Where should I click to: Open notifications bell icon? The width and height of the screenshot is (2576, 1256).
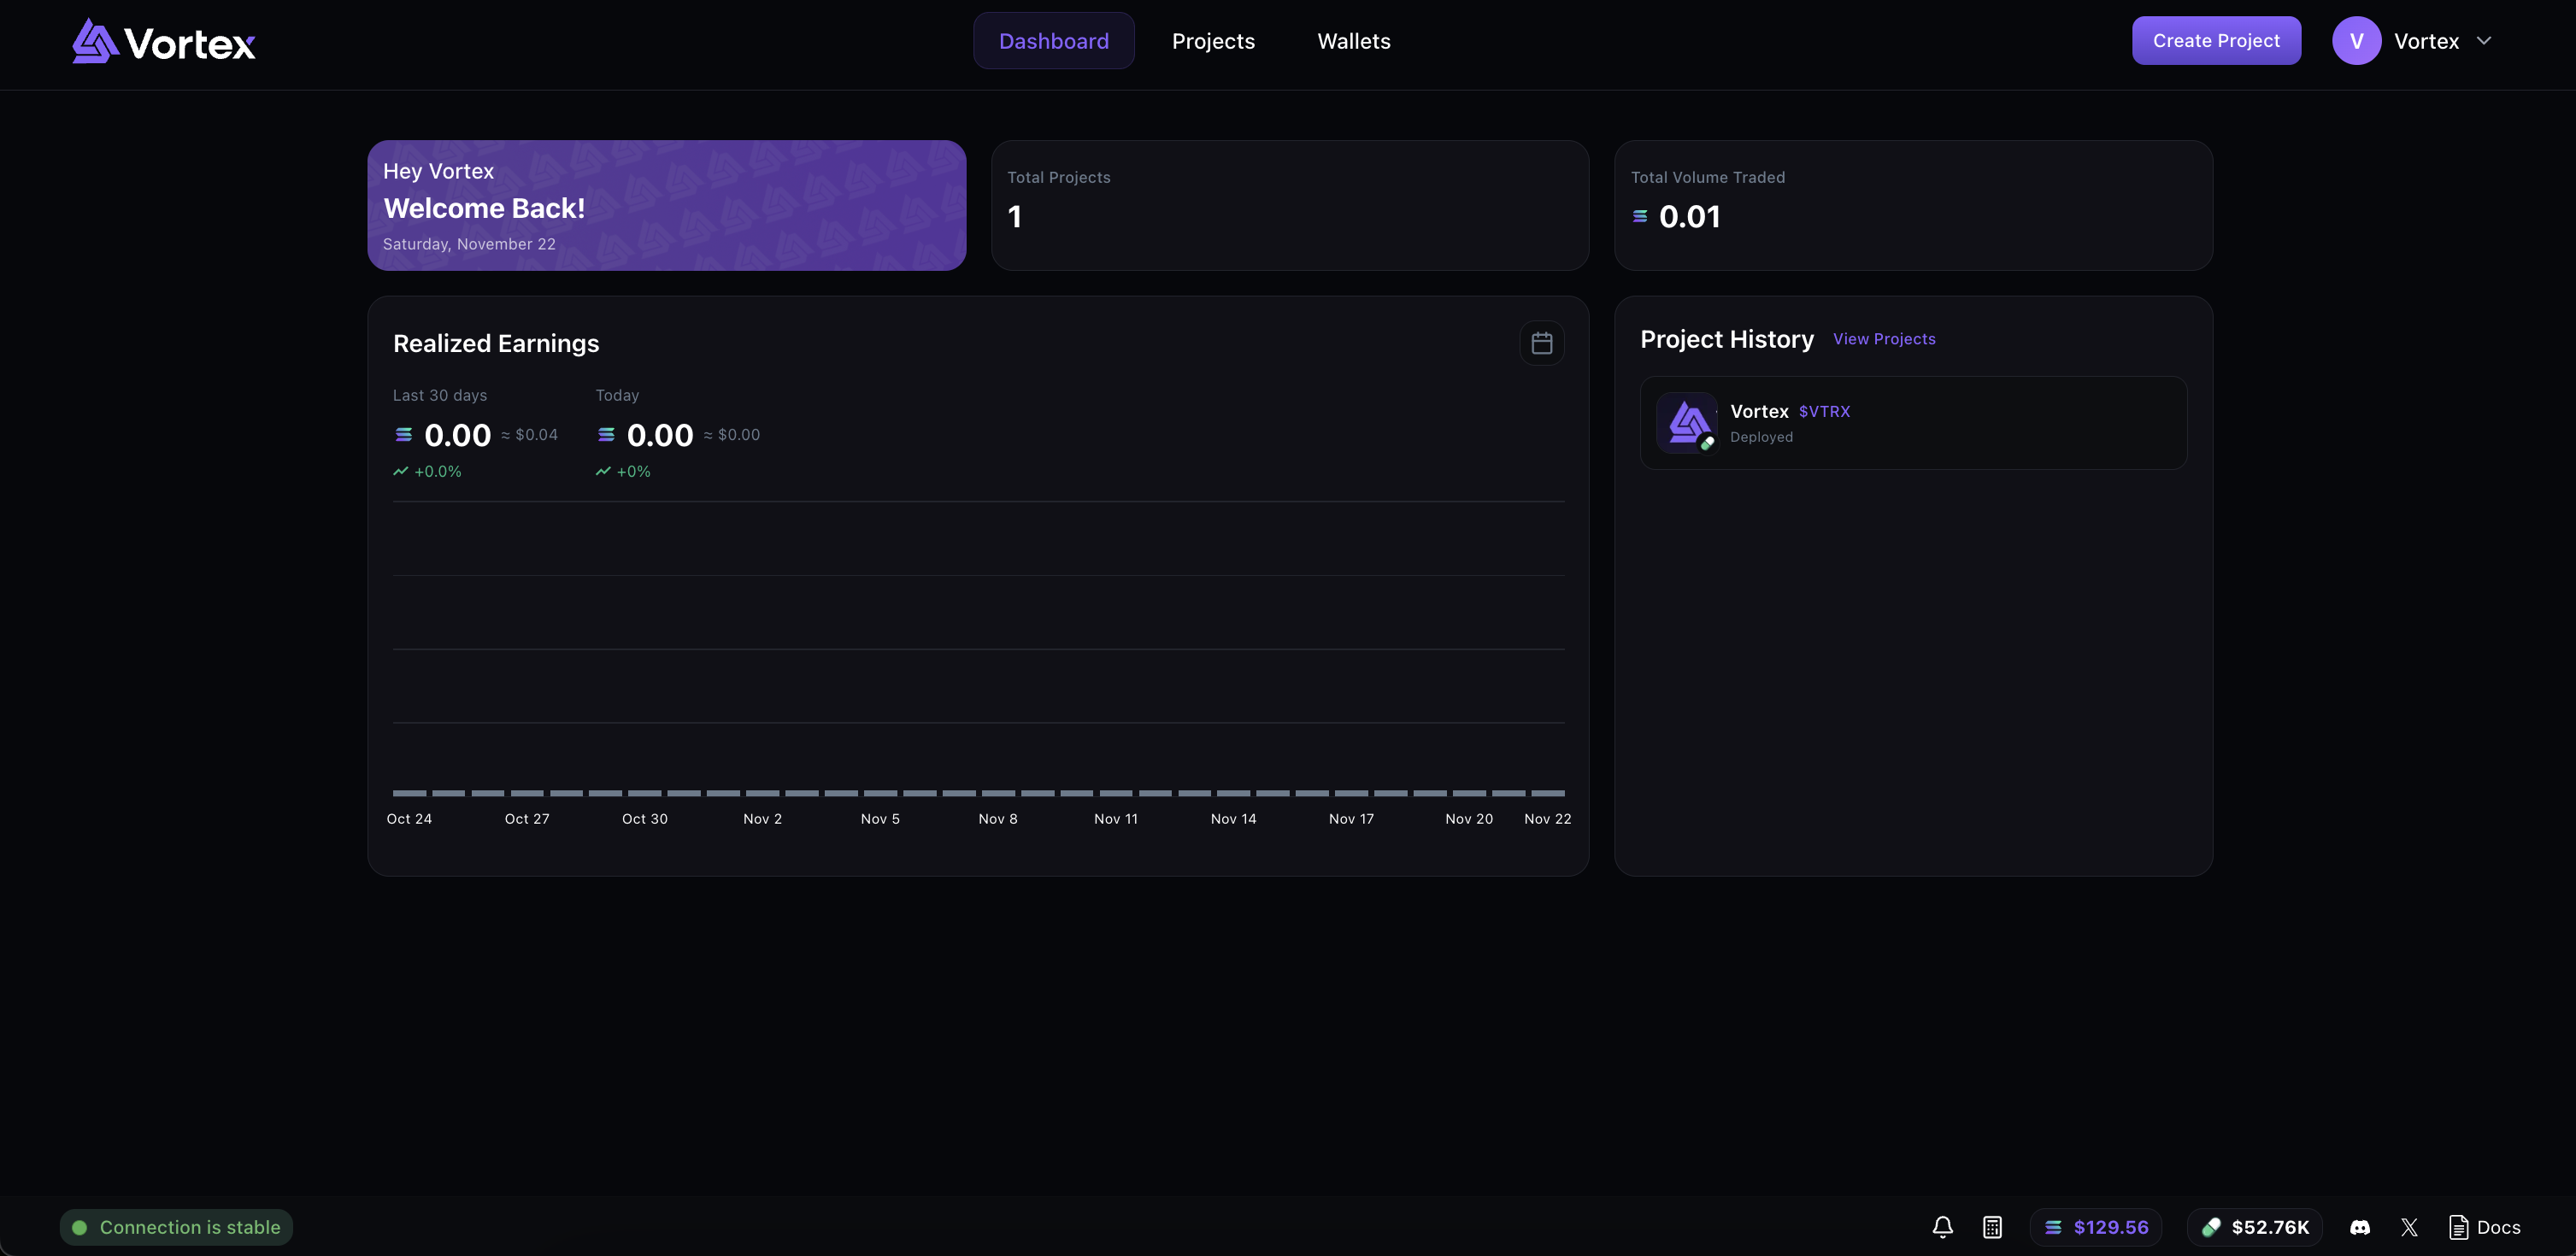coord(1942,1227)
